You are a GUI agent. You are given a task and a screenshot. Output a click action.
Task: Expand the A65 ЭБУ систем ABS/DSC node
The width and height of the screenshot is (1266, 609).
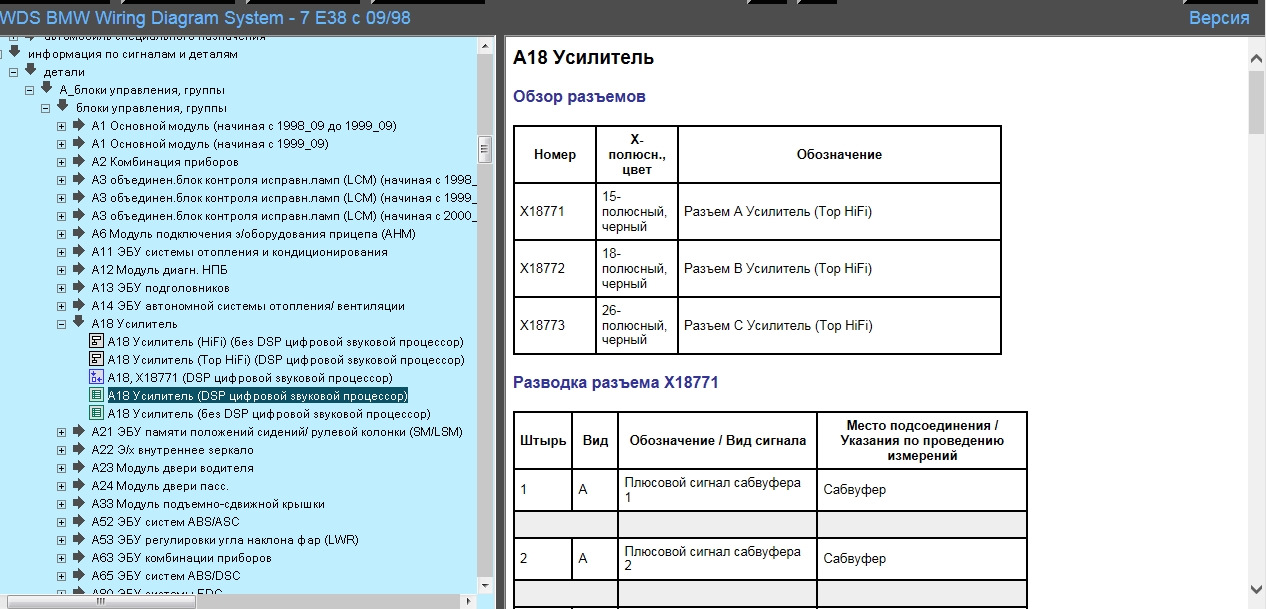pyautogui.click(x=62, y=576)
